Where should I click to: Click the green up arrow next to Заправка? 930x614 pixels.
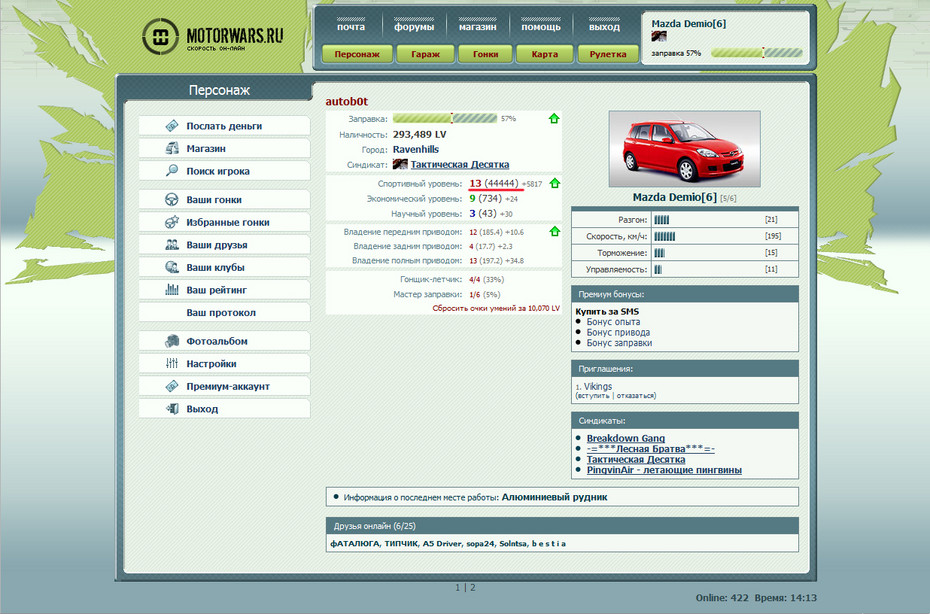point(554,119)
